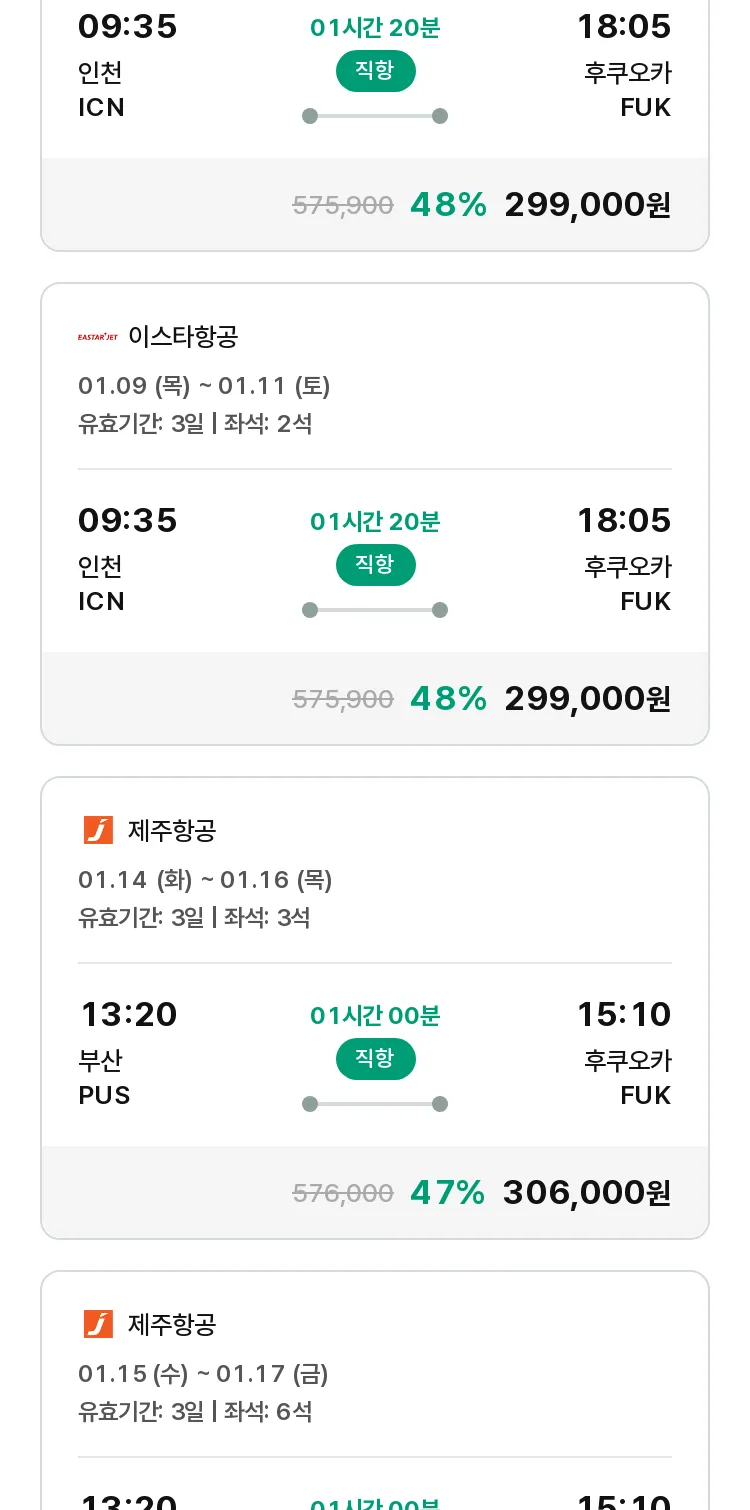
Task: Tap the 01.15 (수) ~ 01.17 (금) date range
Action: [x=203, y=1374]
